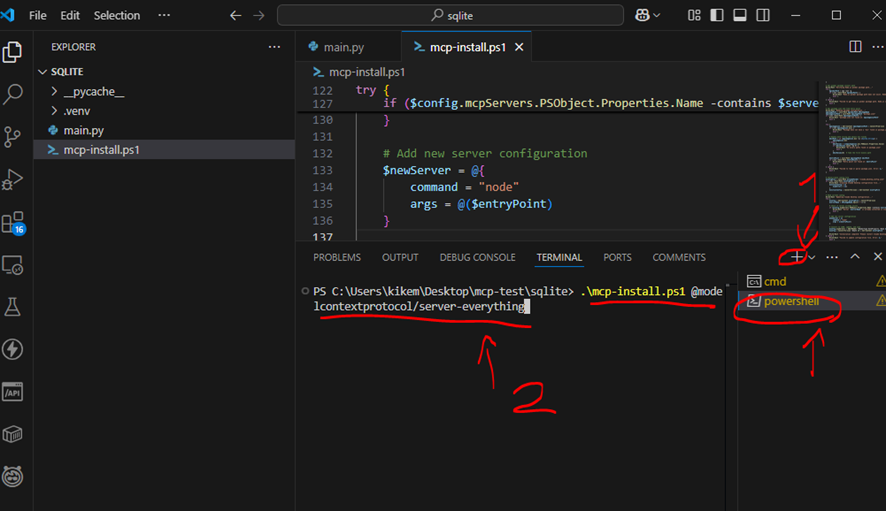Click the lightning bolt icon in activity bar
Viewport: 886px width, 511px height.
pos(14,349)
